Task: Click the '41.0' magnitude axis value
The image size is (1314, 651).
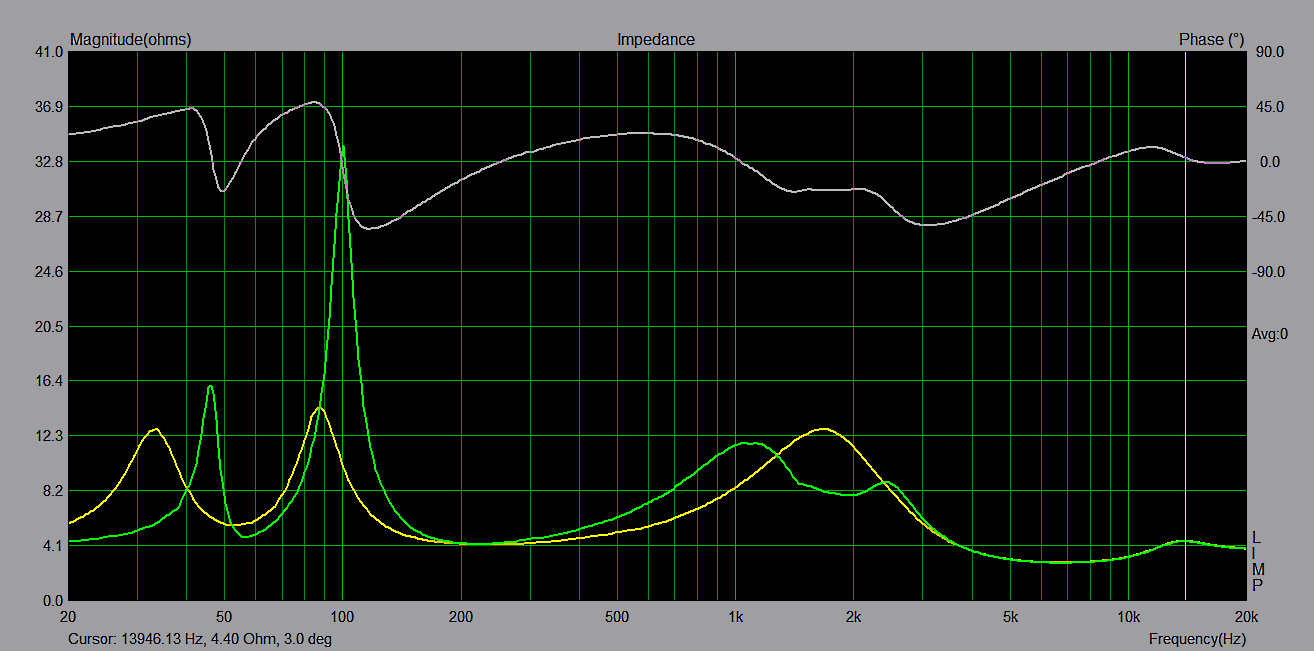Action: point(49,52)
